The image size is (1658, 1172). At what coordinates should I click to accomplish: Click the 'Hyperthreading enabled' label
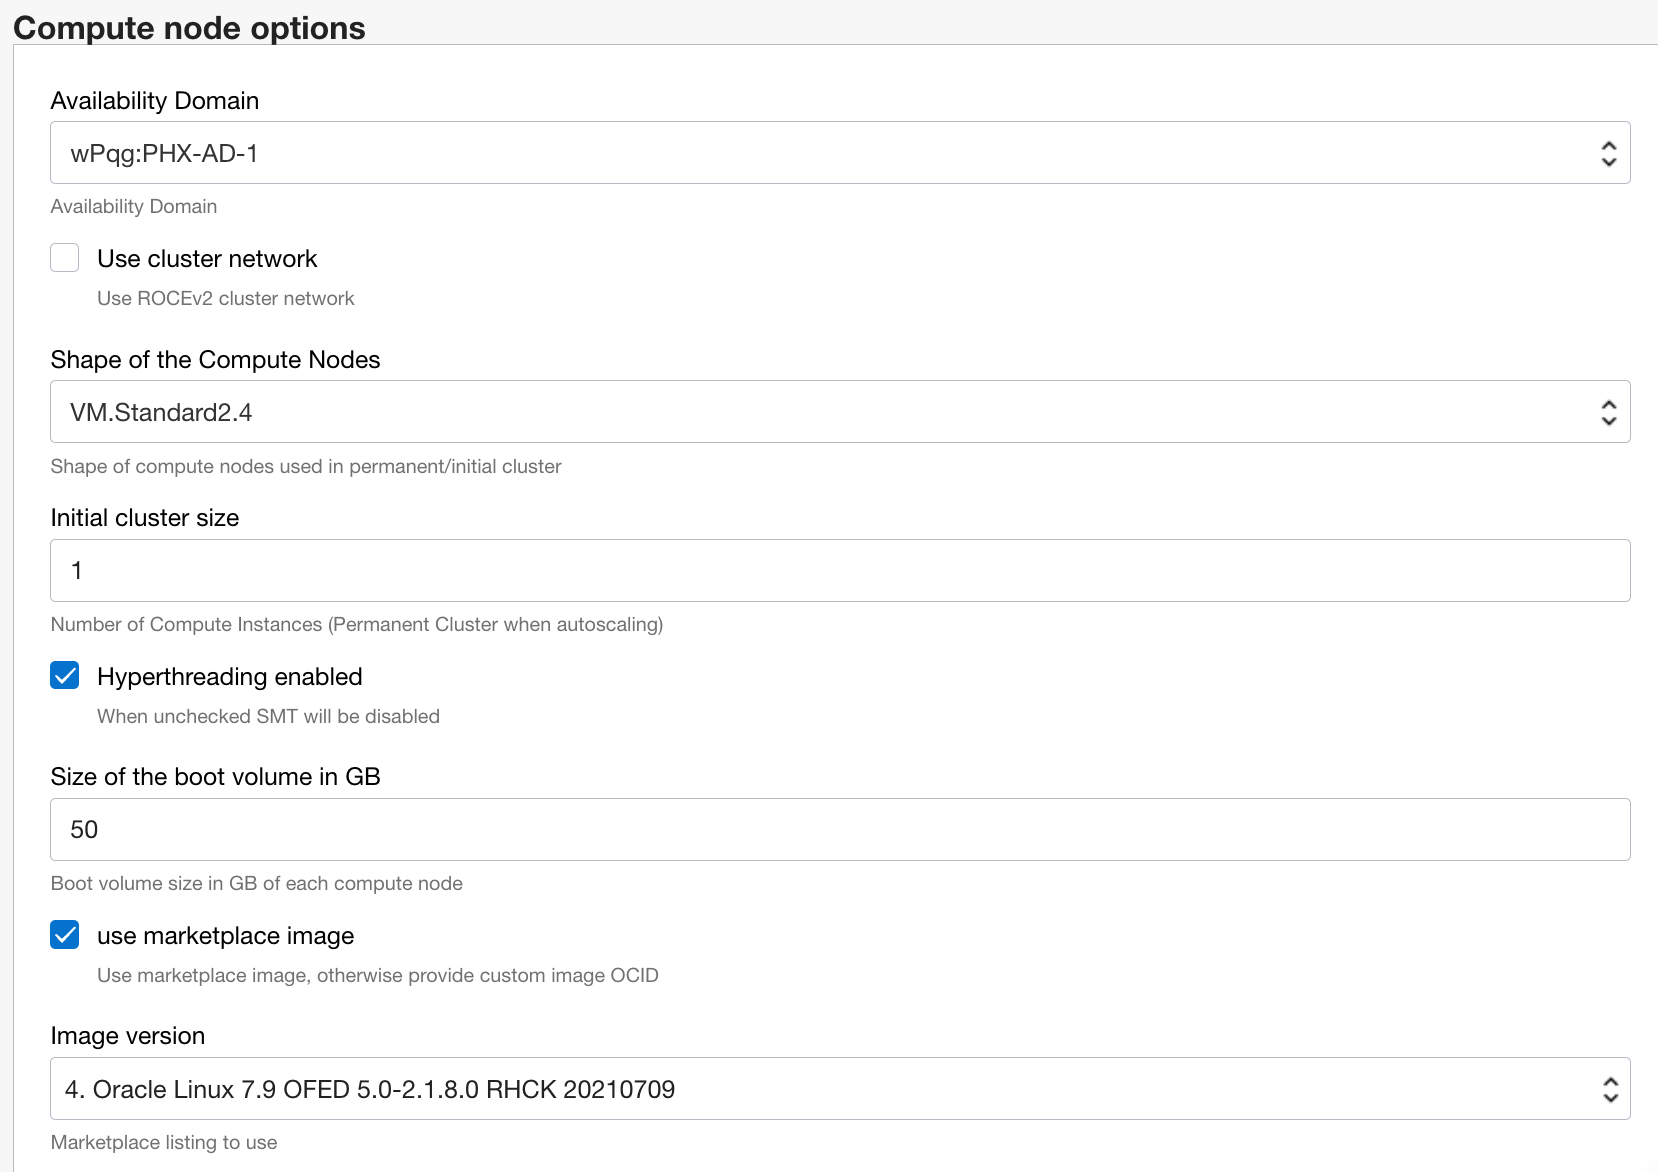pyautogui.click(x=230, y=677)
